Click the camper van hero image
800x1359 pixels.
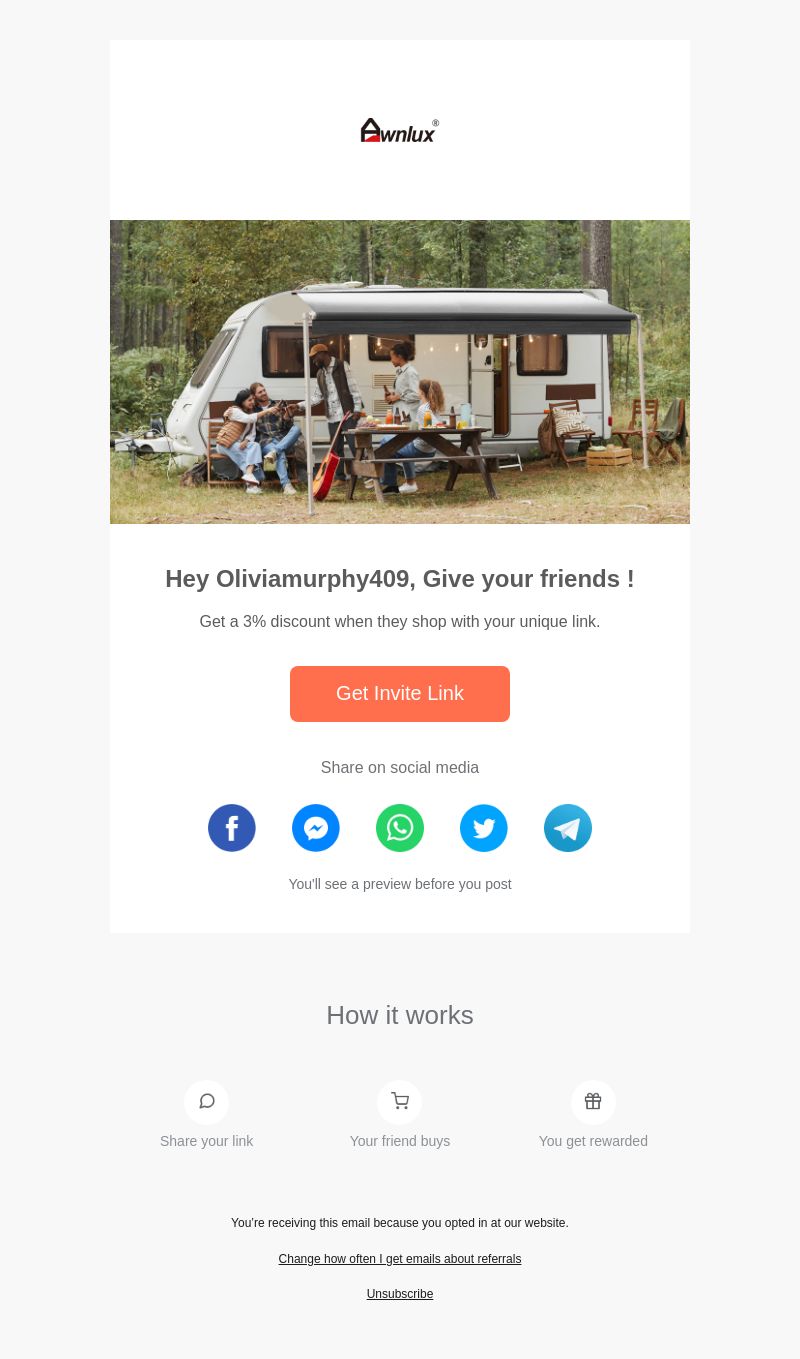(x=400, y=372)
